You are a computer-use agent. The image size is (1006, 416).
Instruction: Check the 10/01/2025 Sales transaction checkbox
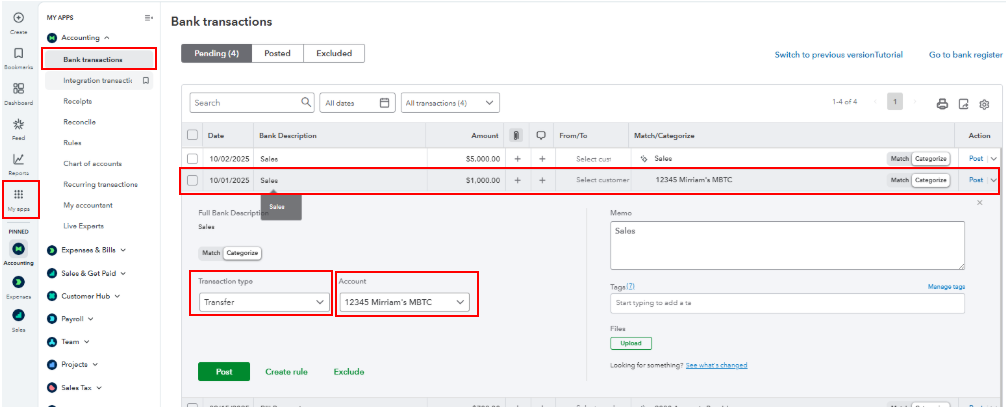[x=193, y=180]
